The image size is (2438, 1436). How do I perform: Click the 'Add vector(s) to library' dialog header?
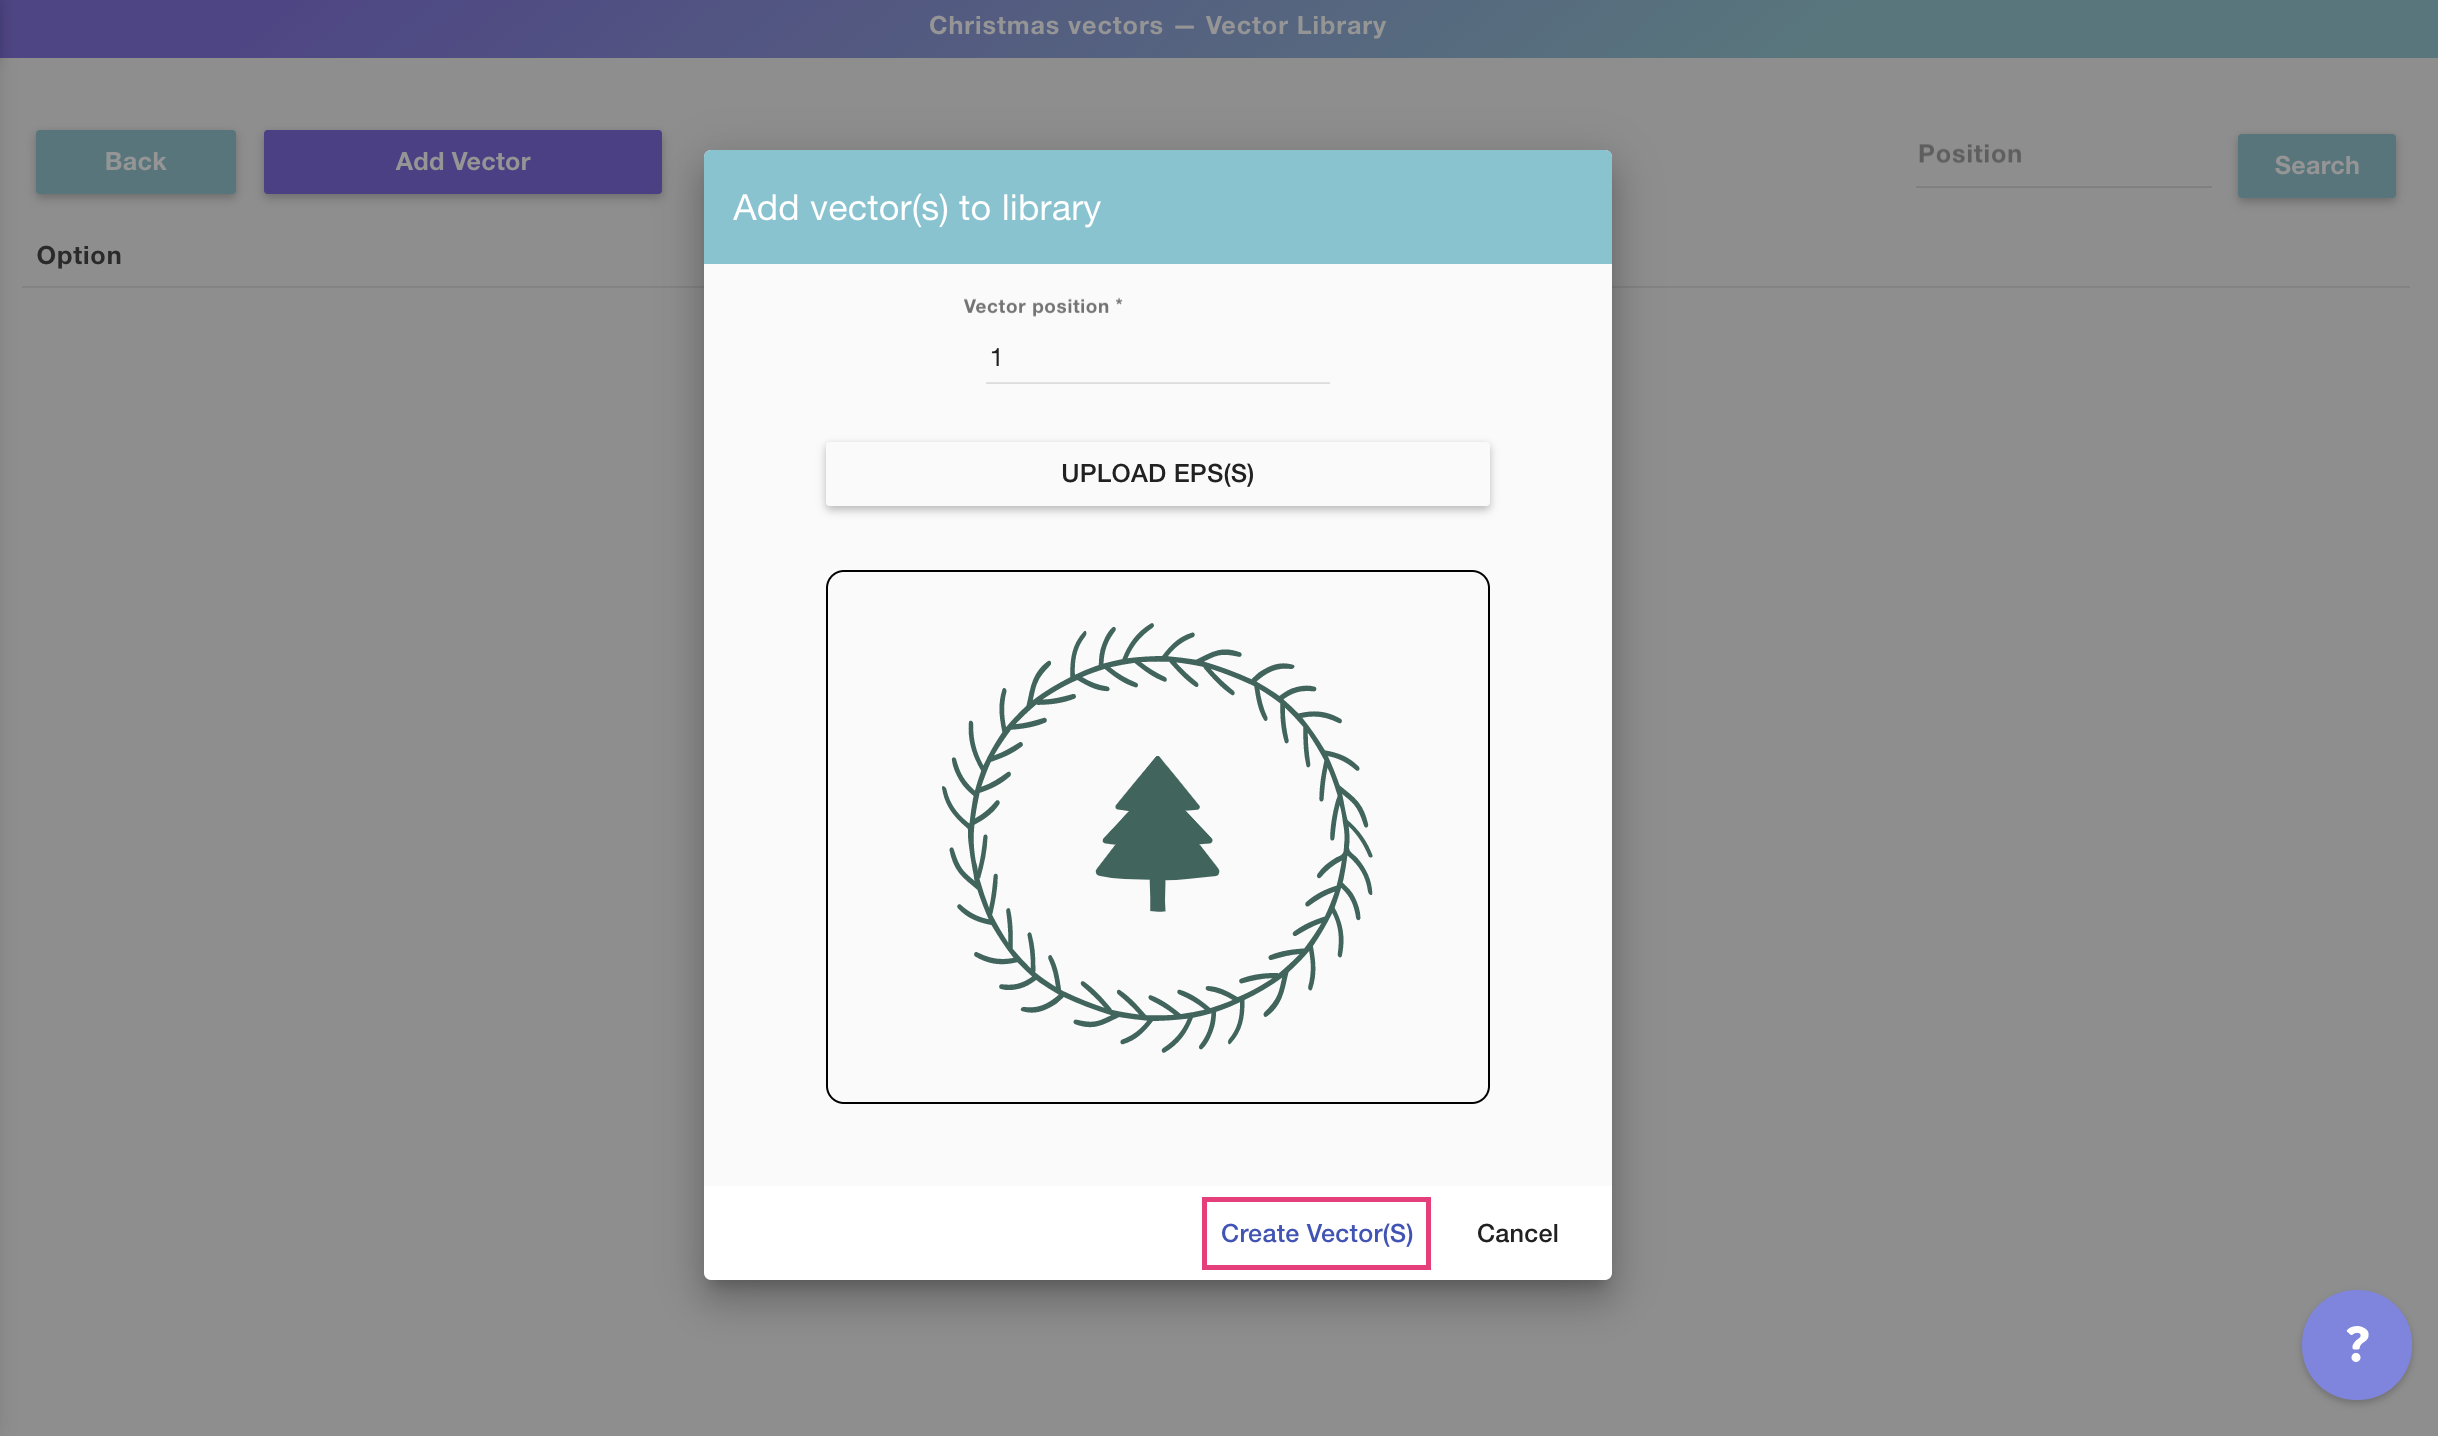click(916, 208)
